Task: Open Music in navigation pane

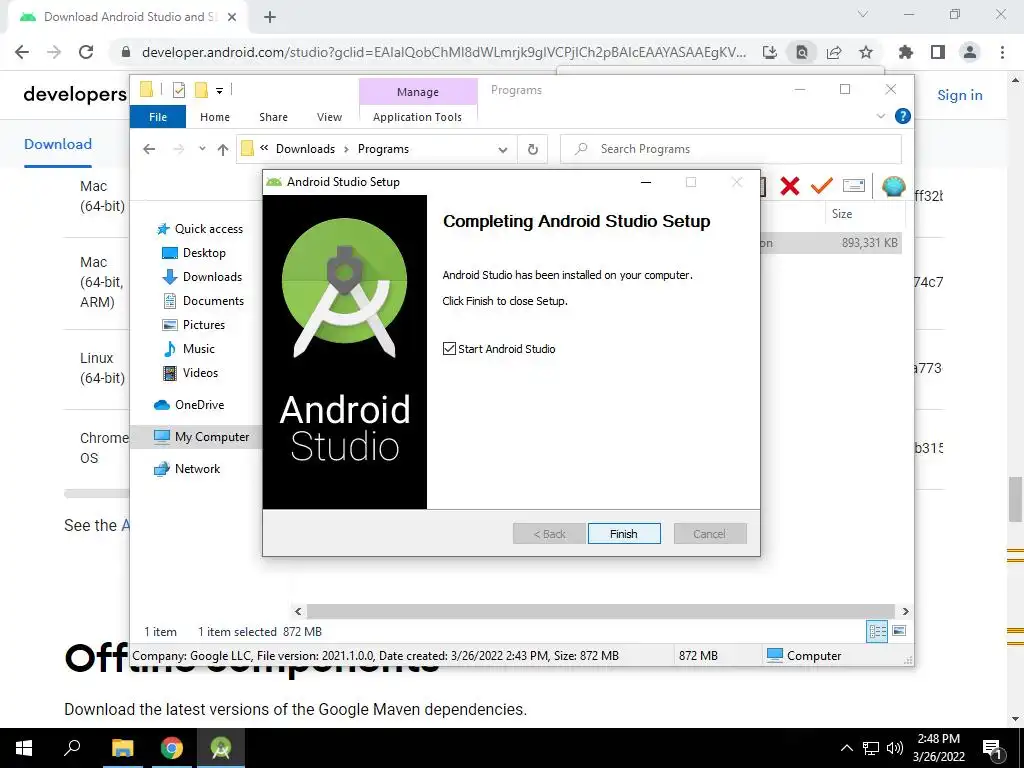Action: (x=188, y=349)
